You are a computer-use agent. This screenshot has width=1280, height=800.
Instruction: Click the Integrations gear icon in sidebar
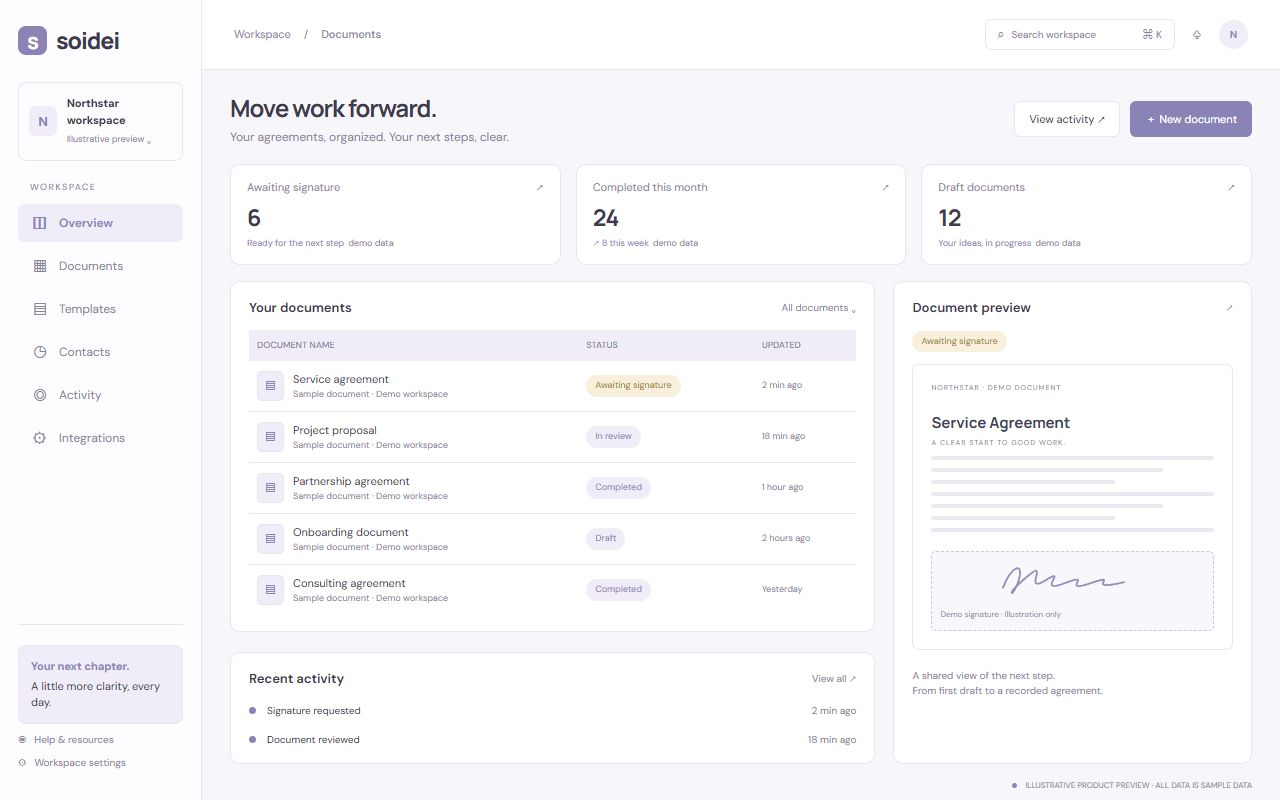coord(40,438)
